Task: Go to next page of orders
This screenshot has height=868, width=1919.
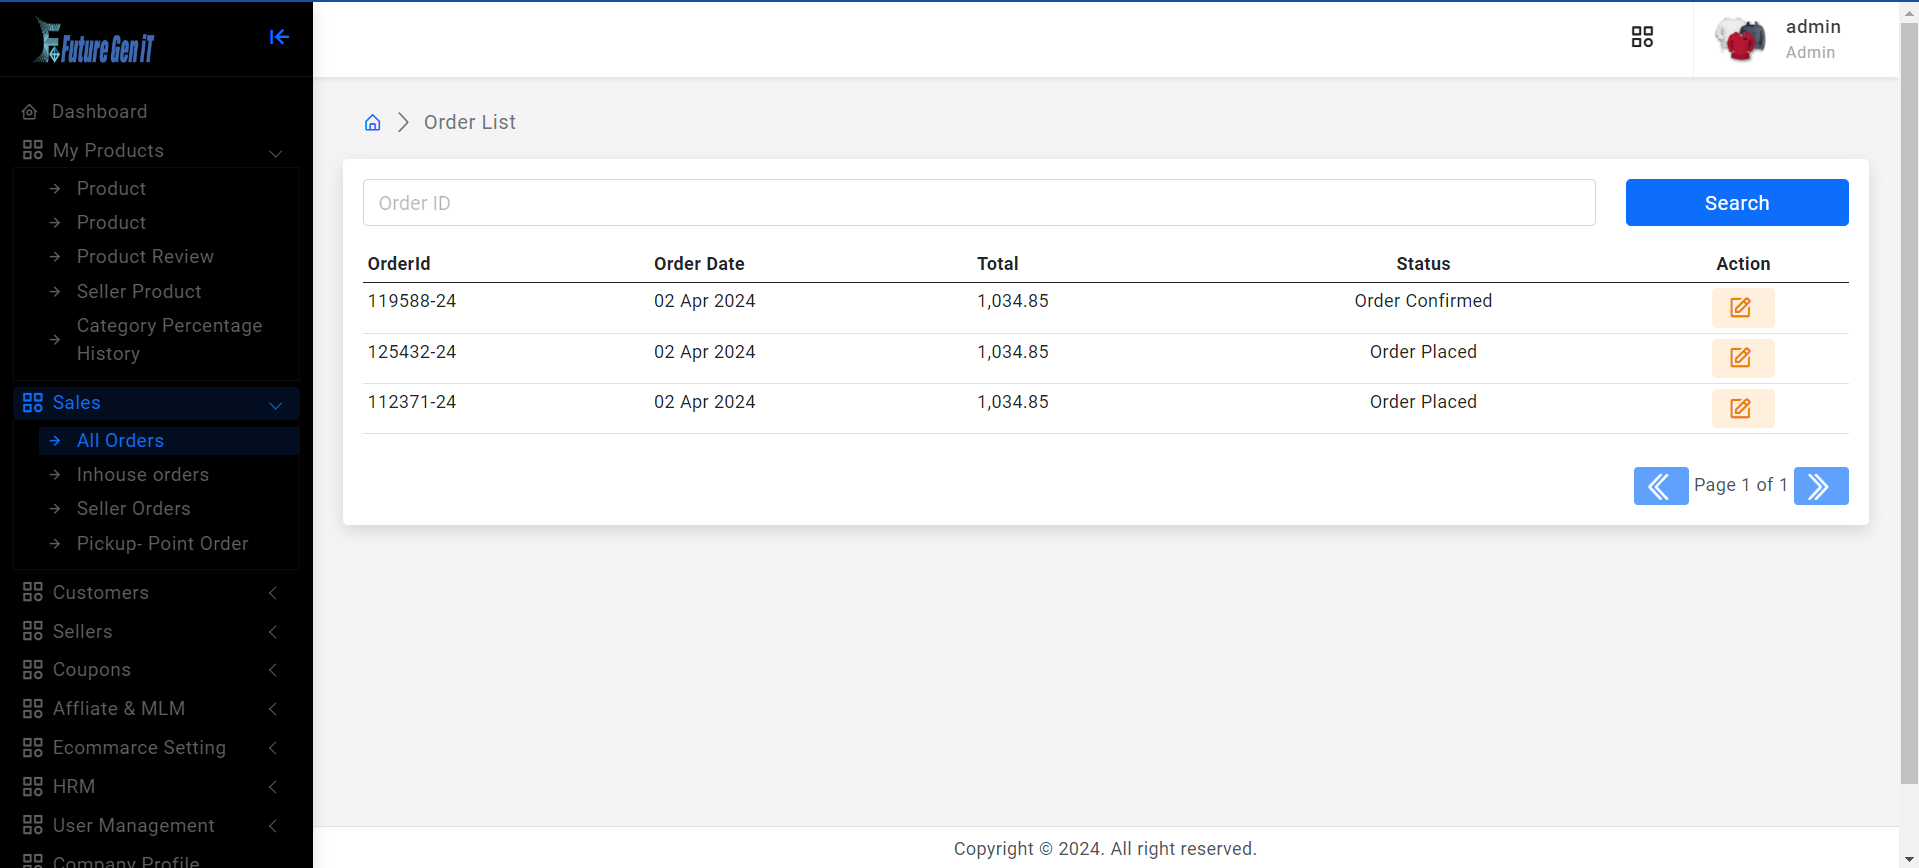Action: (1820, 486)
